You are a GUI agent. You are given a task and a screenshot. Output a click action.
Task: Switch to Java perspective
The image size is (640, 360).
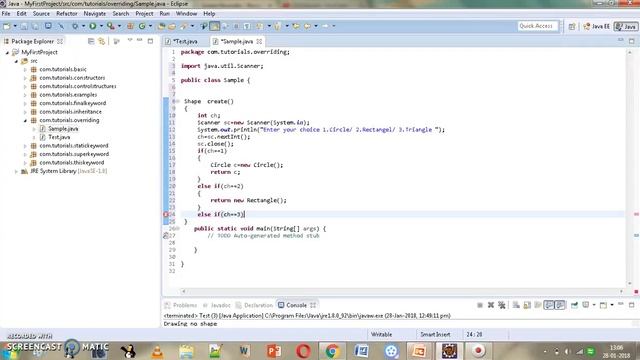pos(626,27)
